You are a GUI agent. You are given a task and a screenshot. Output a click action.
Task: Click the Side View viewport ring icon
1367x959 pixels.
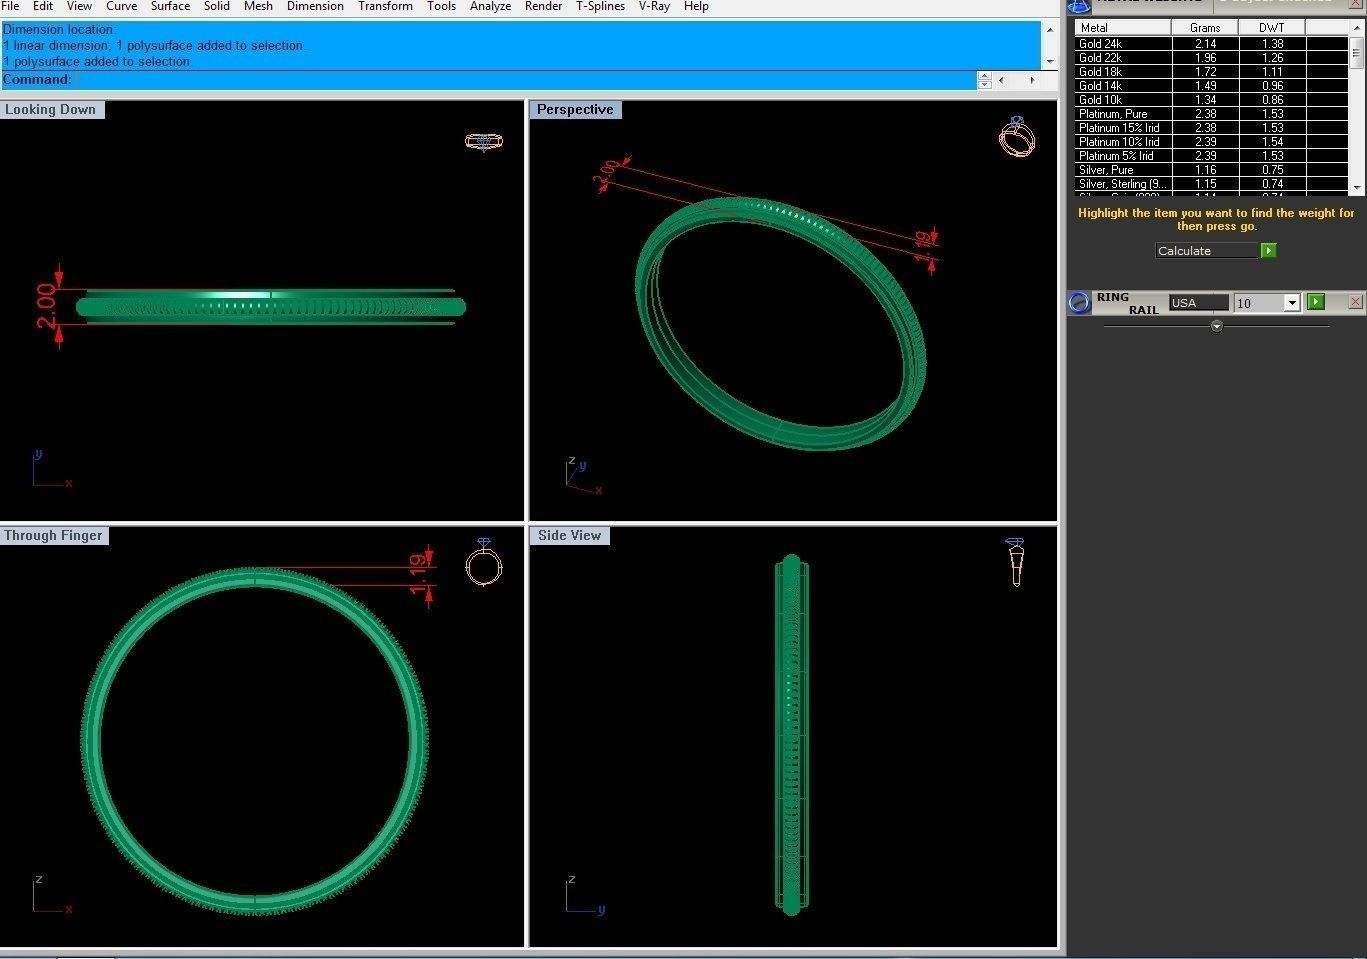click(x=1016, y=562)
